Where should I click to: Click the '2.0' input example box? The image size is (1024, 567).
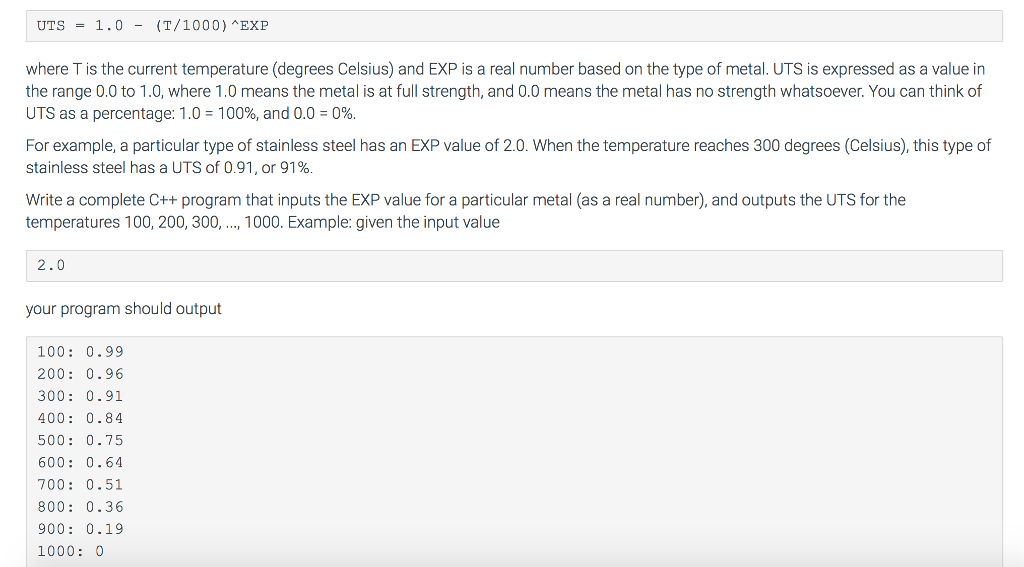tap(513, 265)
